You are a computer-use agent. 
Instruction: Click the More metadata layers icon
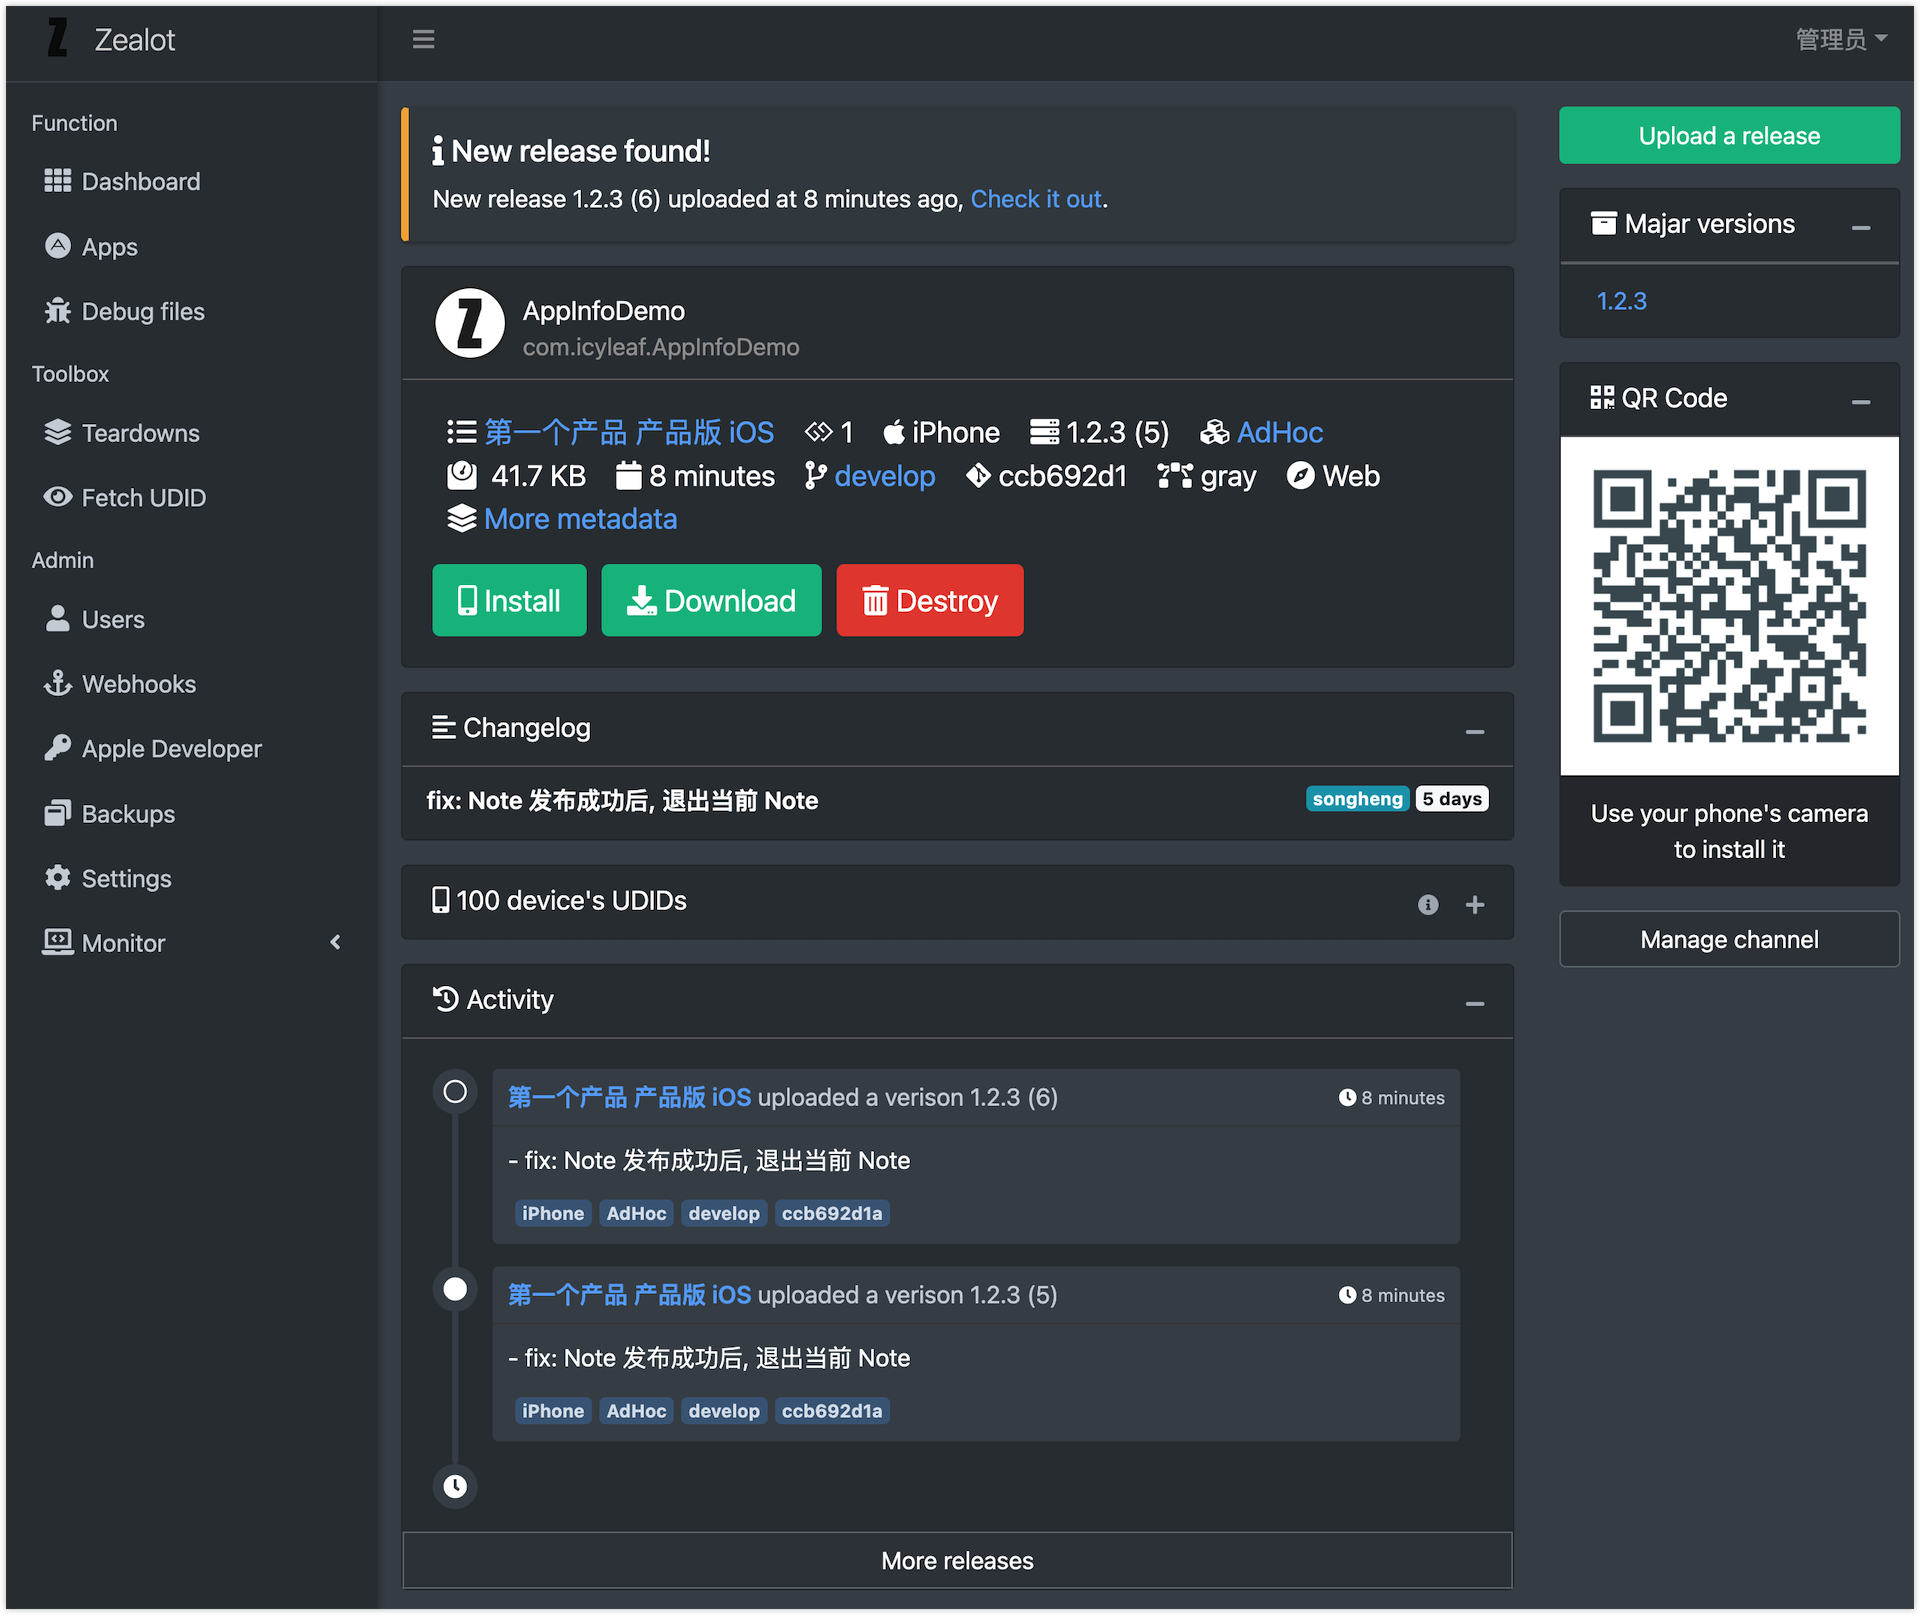pyautogui.click(x=461, y=519)
